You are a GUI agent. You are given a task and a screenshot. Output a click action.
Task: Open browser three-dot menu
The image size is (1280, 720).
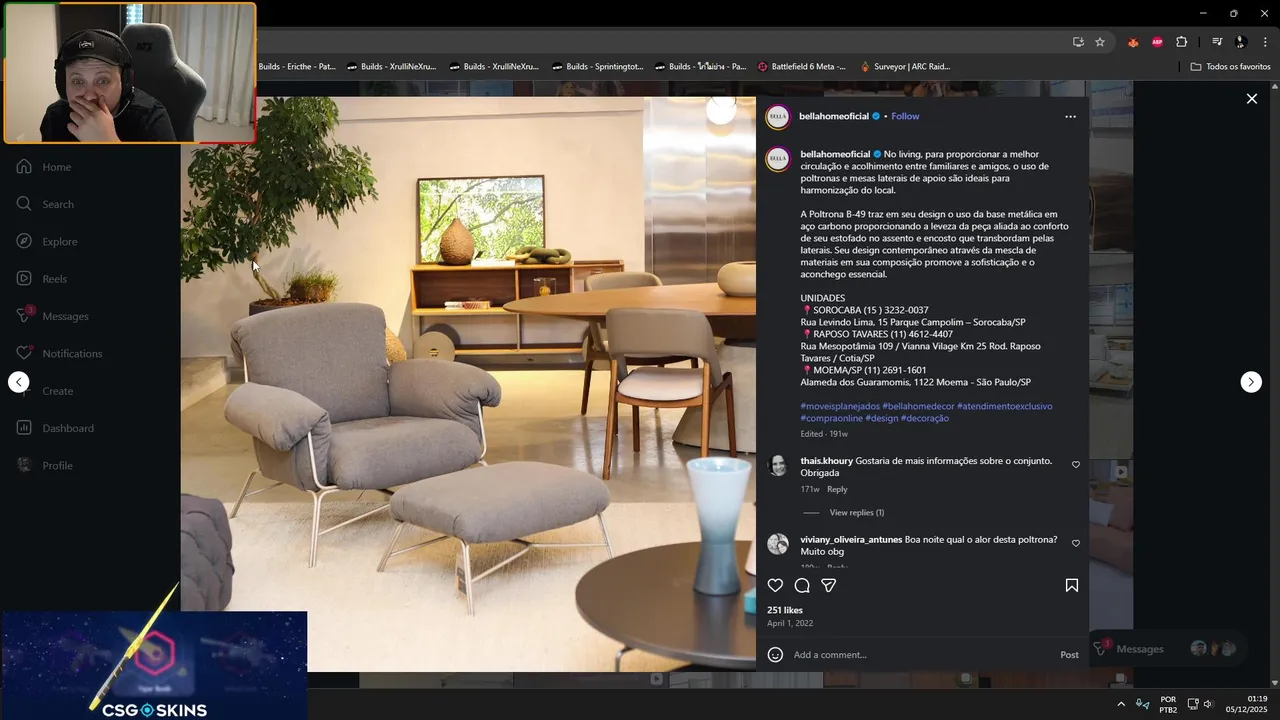click(x=1265, y=42)
